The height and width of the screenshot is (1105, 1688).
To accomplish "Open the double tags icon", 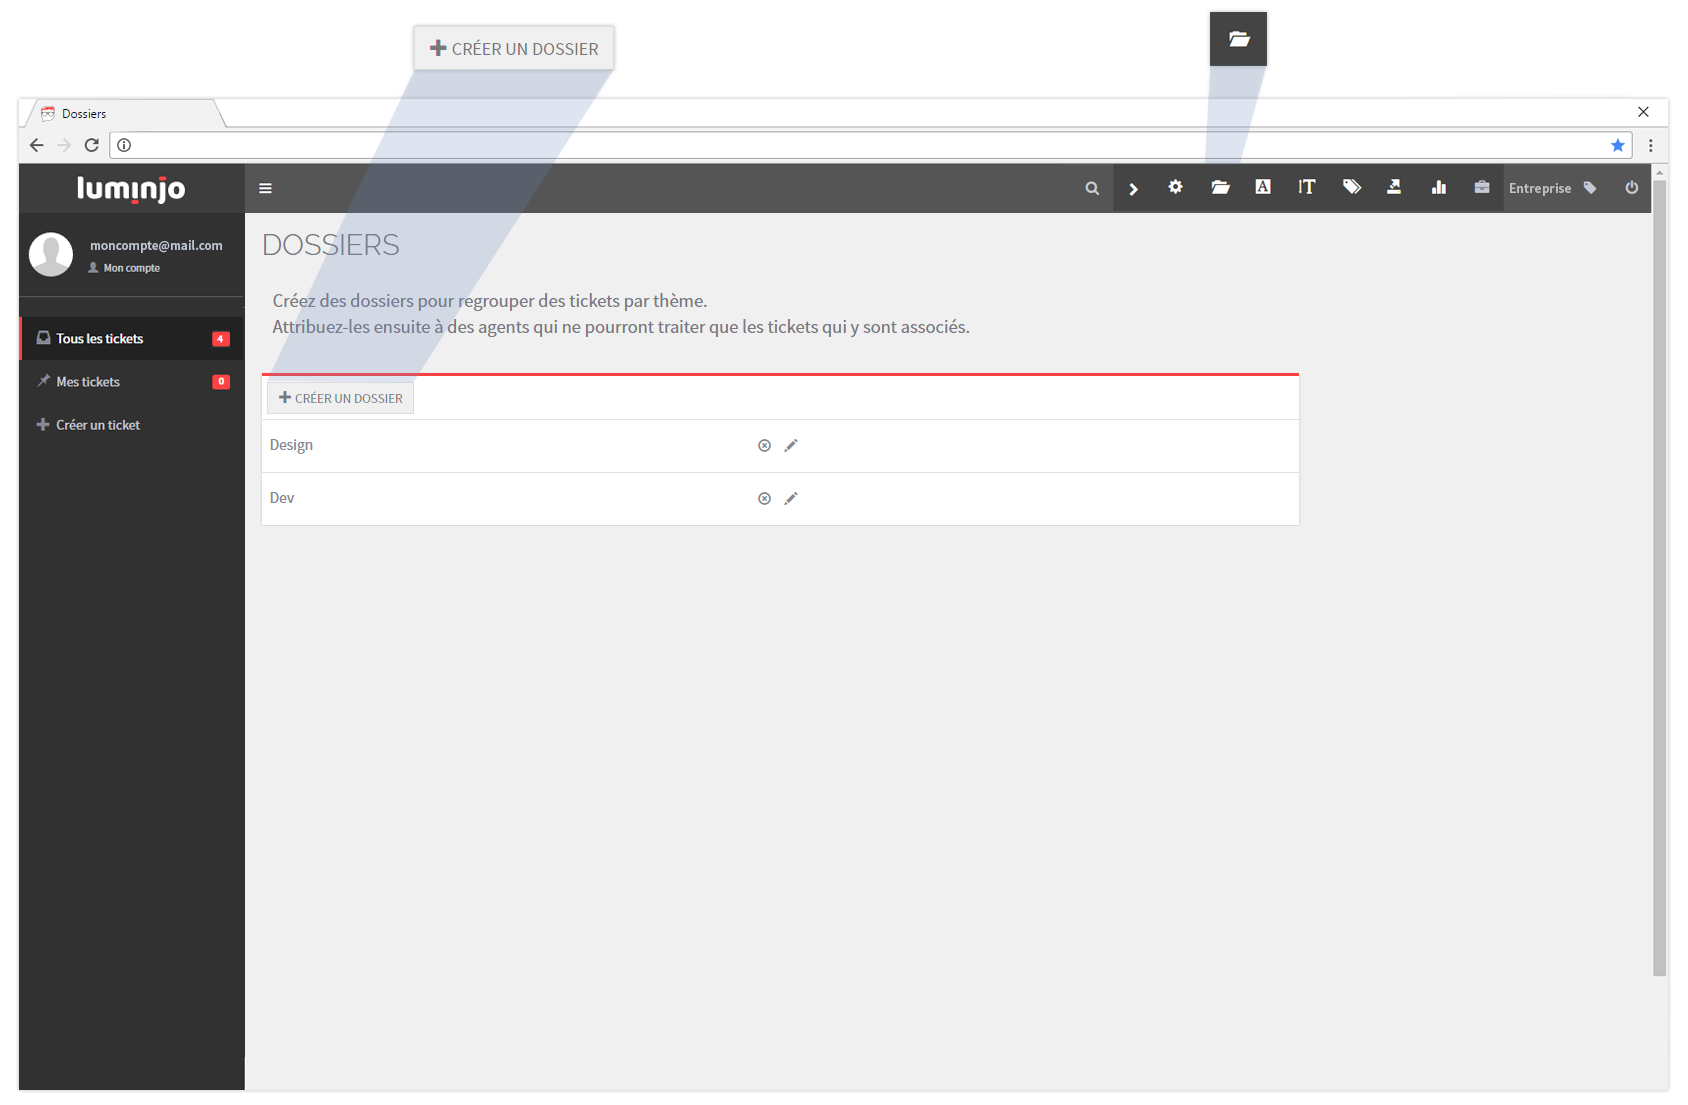I will (x=1351, y=187).
